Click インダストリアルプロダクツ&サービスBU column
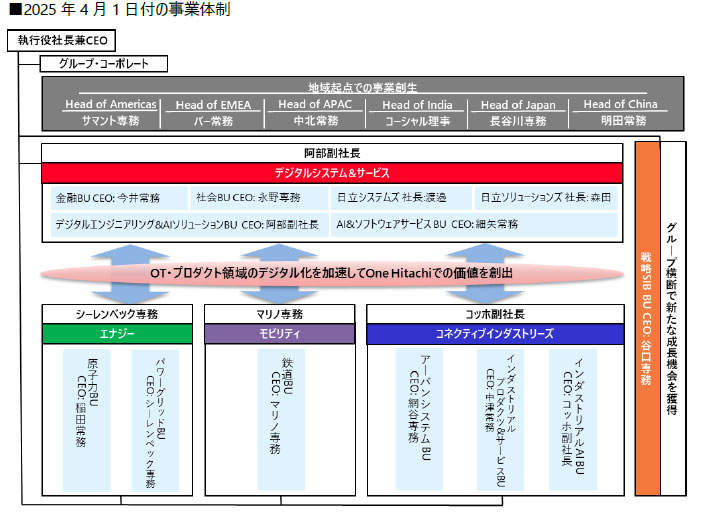The height and width of the screenshot is (515, 703). pos(500,420)
